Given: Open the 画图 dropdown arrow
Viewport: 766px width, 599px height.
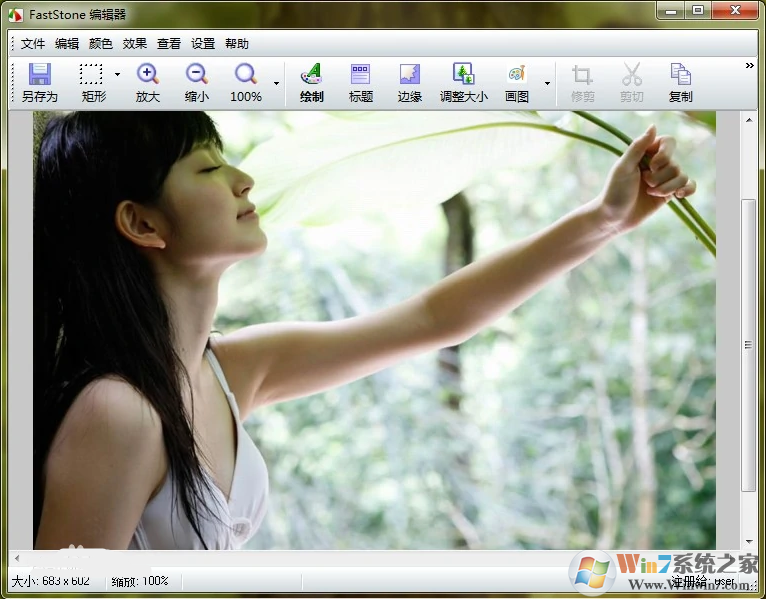Looking at the screenshot, I should 547,83.
